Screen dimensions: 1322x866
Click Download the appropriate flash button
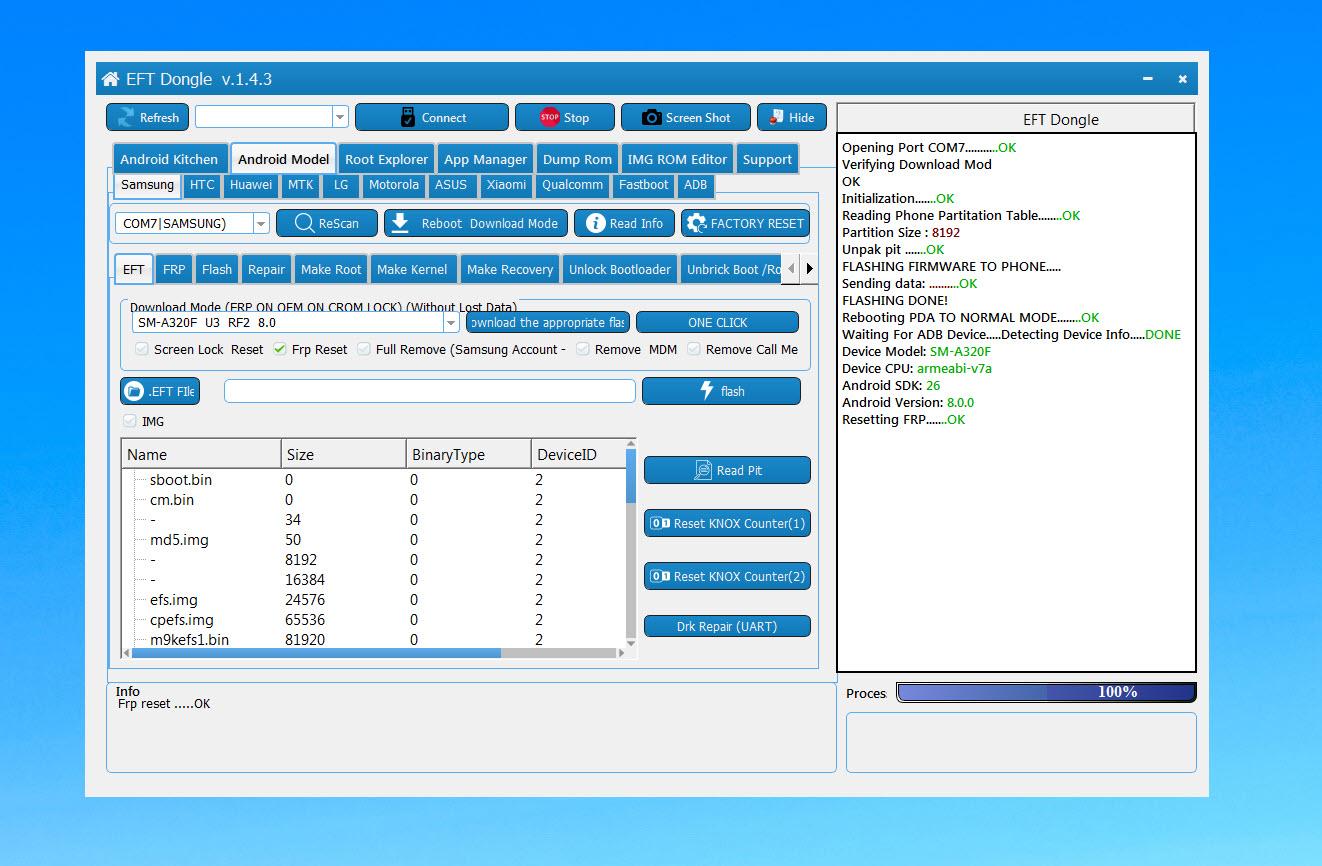(x=548, y=322)
